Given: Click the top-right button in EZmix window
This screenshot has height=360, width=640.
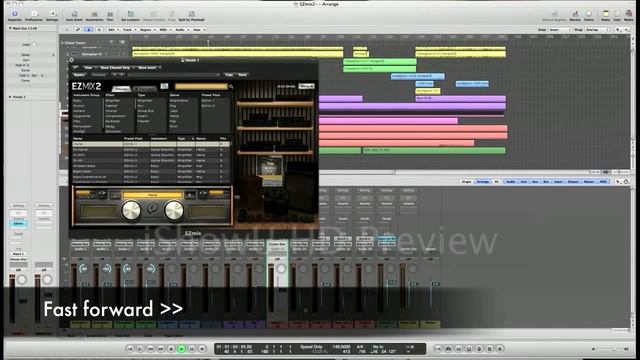Looking at the screenshot, I should pyautogui.click(x=306, y=86).
